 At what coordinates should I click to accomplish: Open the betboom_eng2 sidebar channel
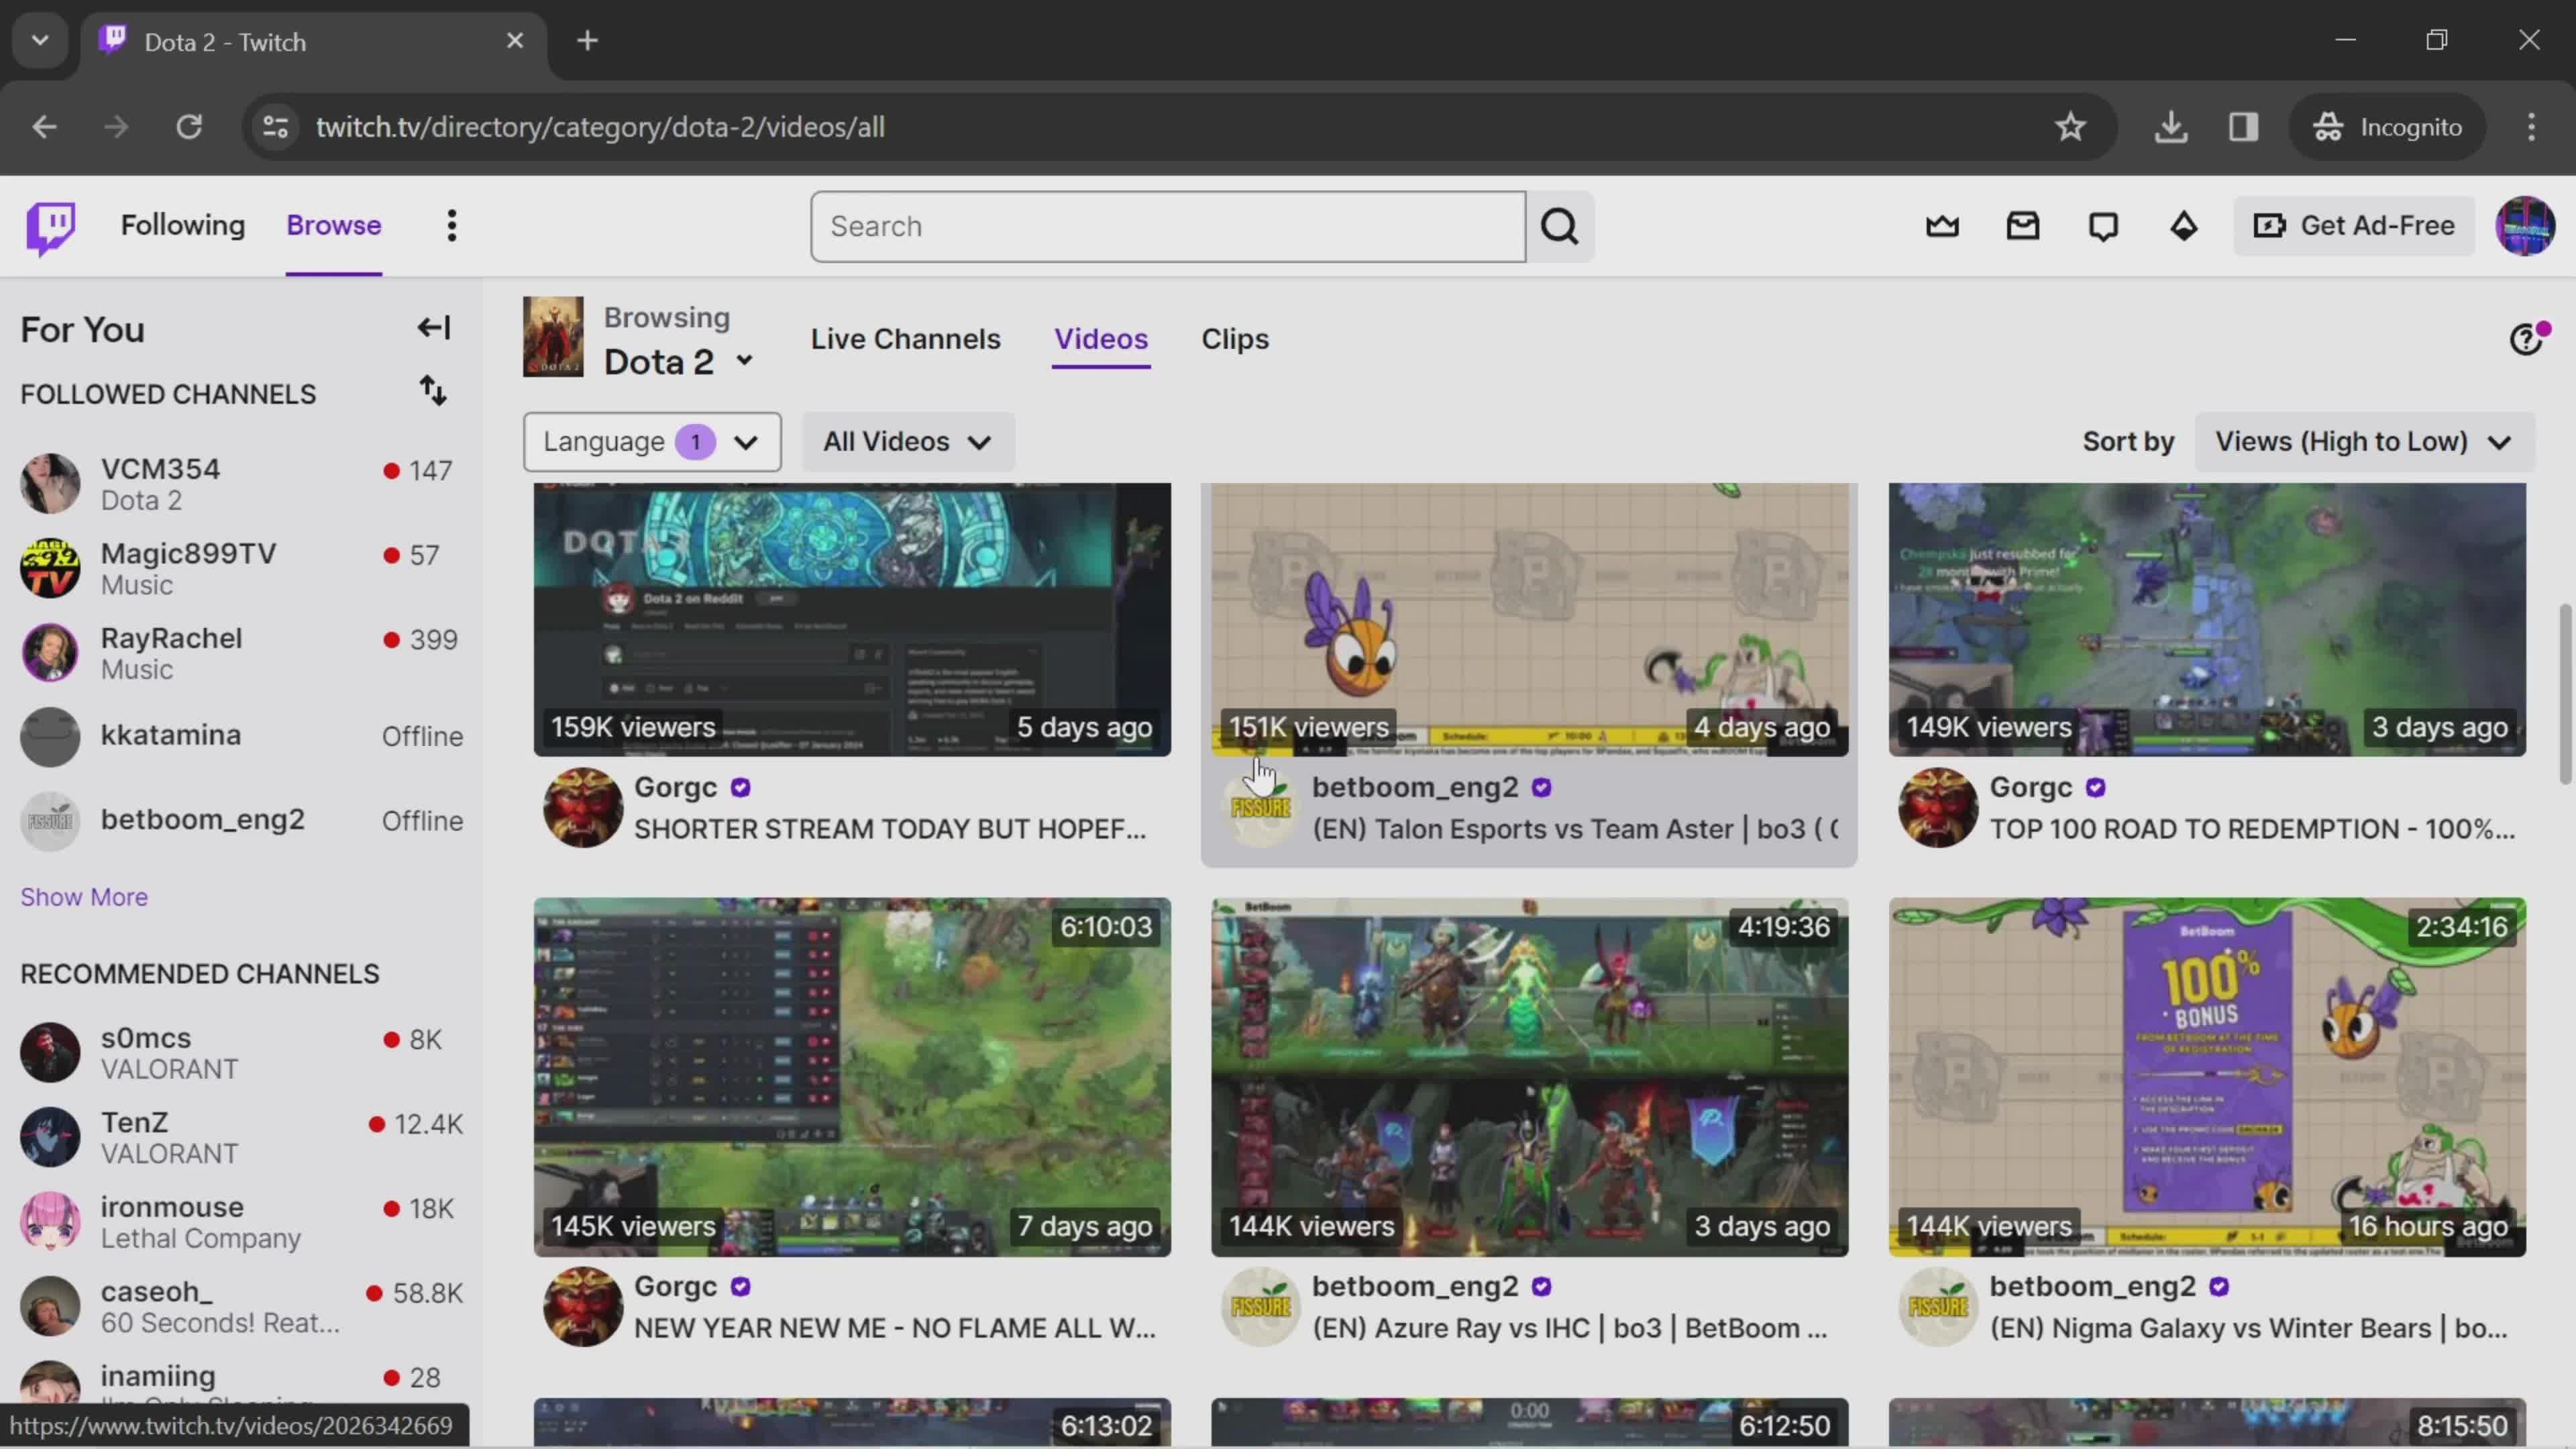tap(240, 821)
